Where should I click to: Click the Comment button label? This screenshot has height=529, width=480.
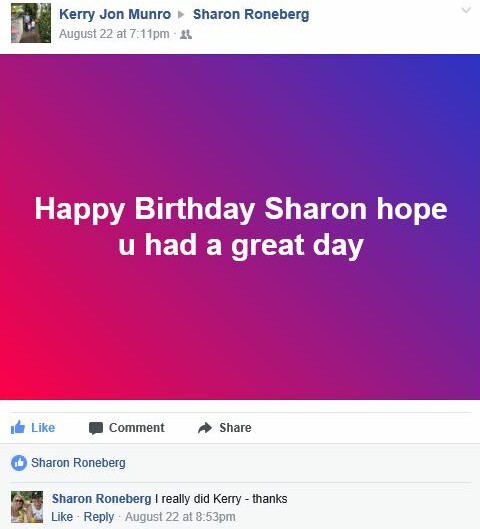click(137, 428)
